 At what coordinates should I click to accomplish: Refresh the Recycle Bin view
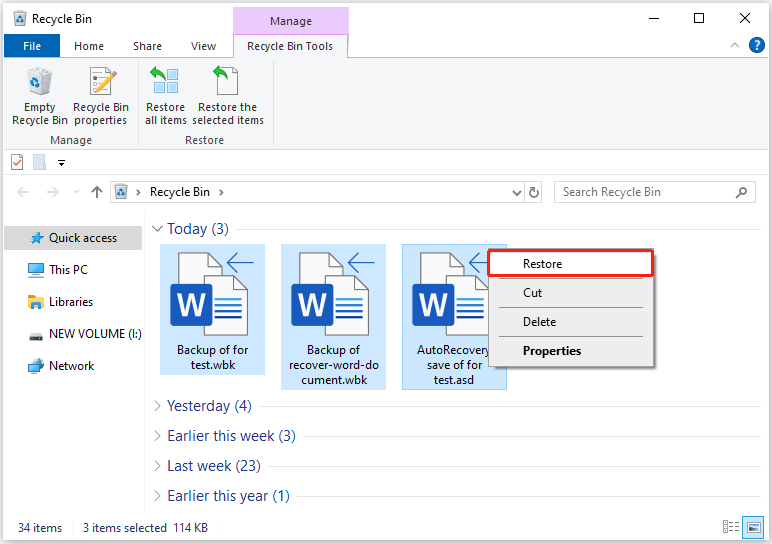[534, 192]
